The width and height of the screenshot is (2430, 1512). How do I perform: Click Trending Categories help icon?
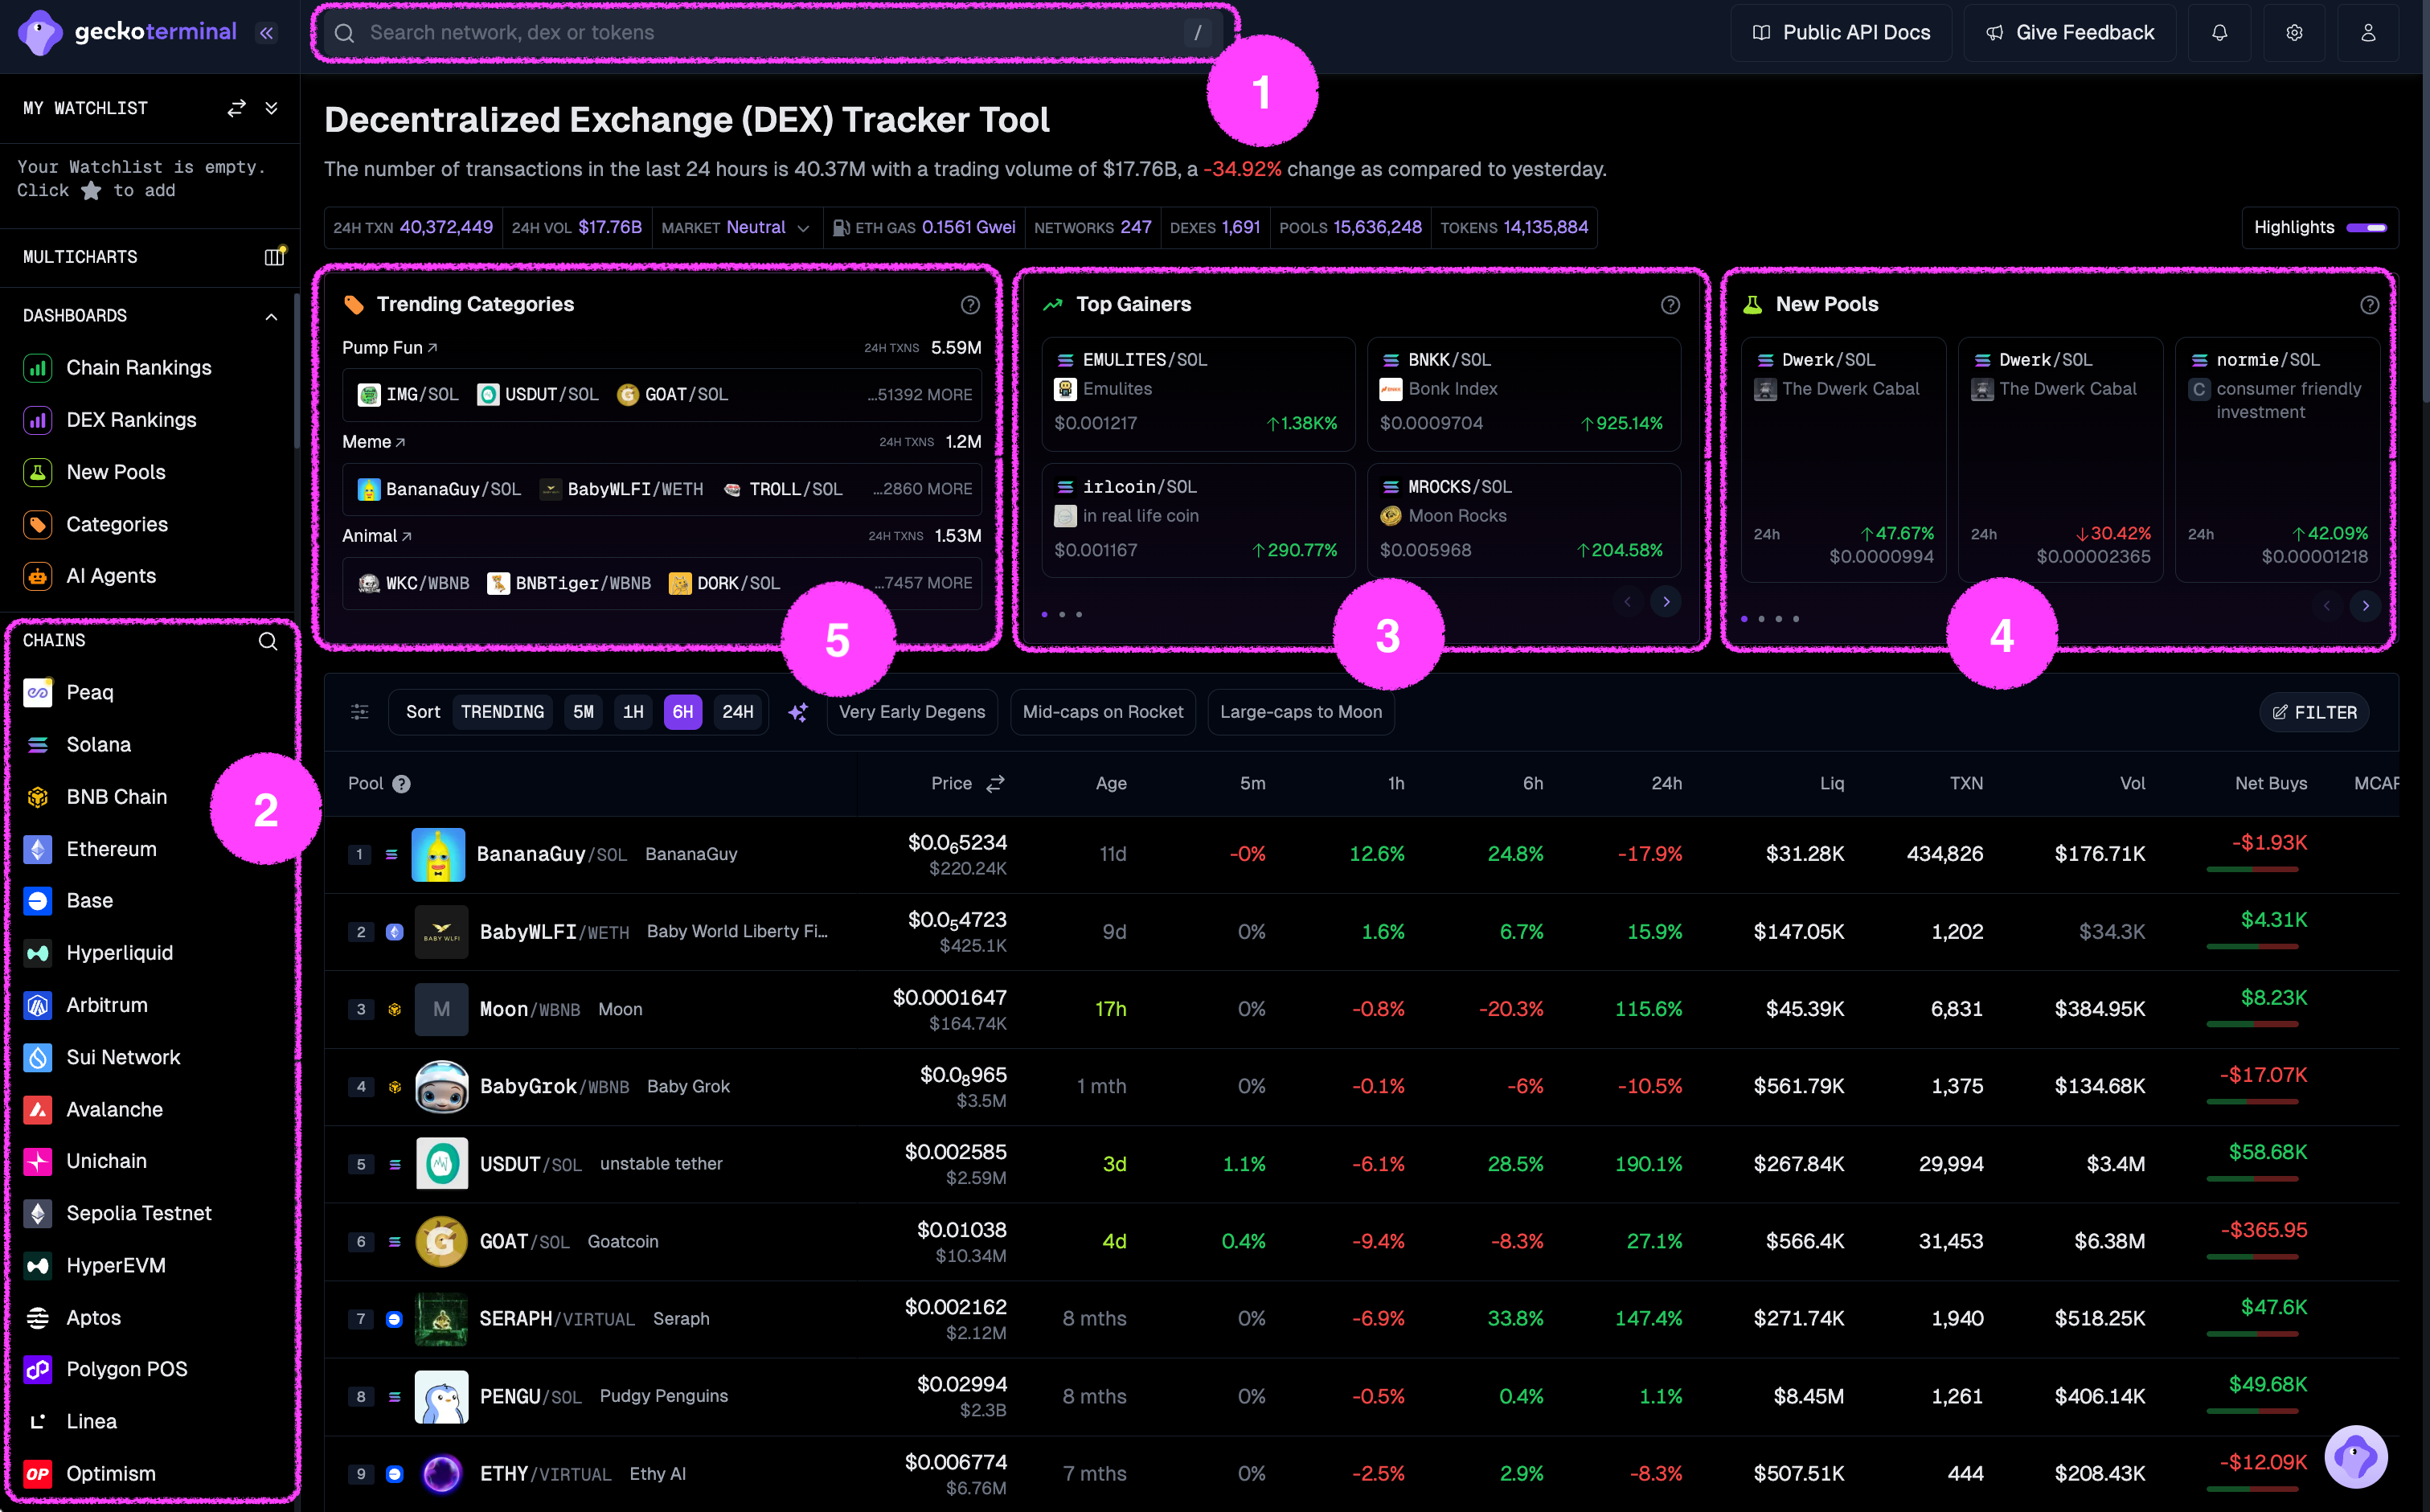(x=970, y=305)
